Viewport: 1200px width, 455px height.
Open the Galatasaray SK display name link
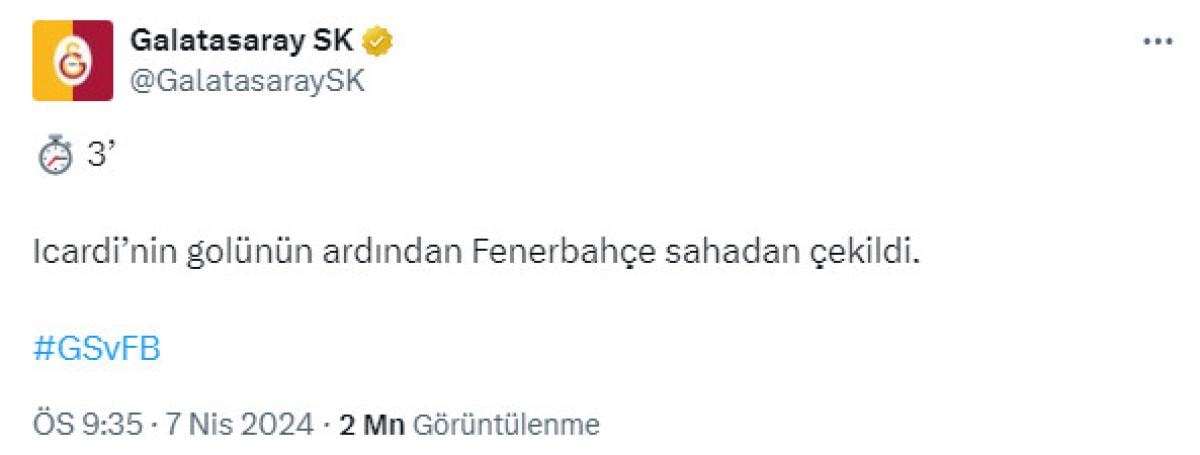tap(241, 41)
